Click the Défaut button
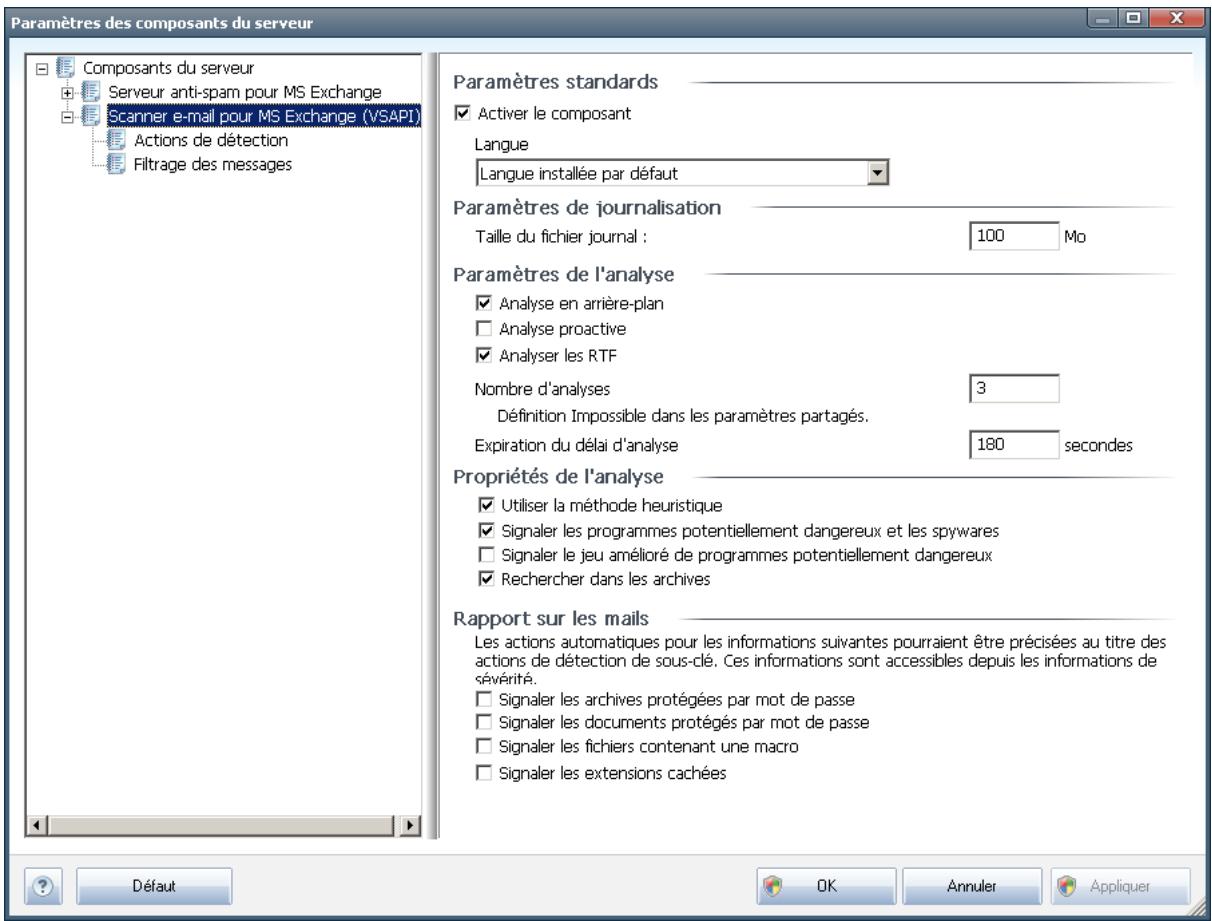This screenshot has width=1212, height=921. click(155, 886)
